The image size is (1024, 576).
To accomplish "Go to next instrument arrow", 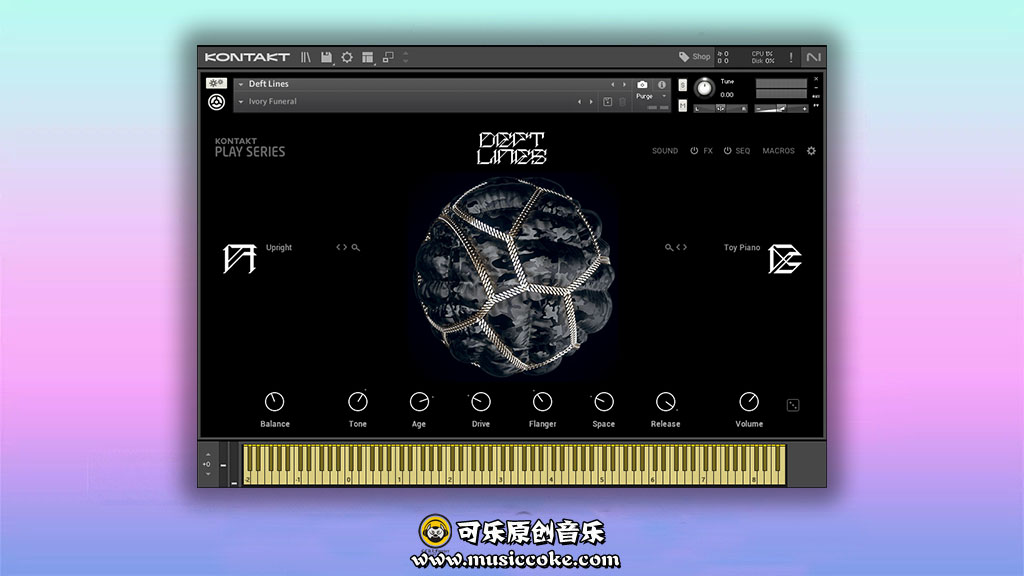I will (624, 84).
